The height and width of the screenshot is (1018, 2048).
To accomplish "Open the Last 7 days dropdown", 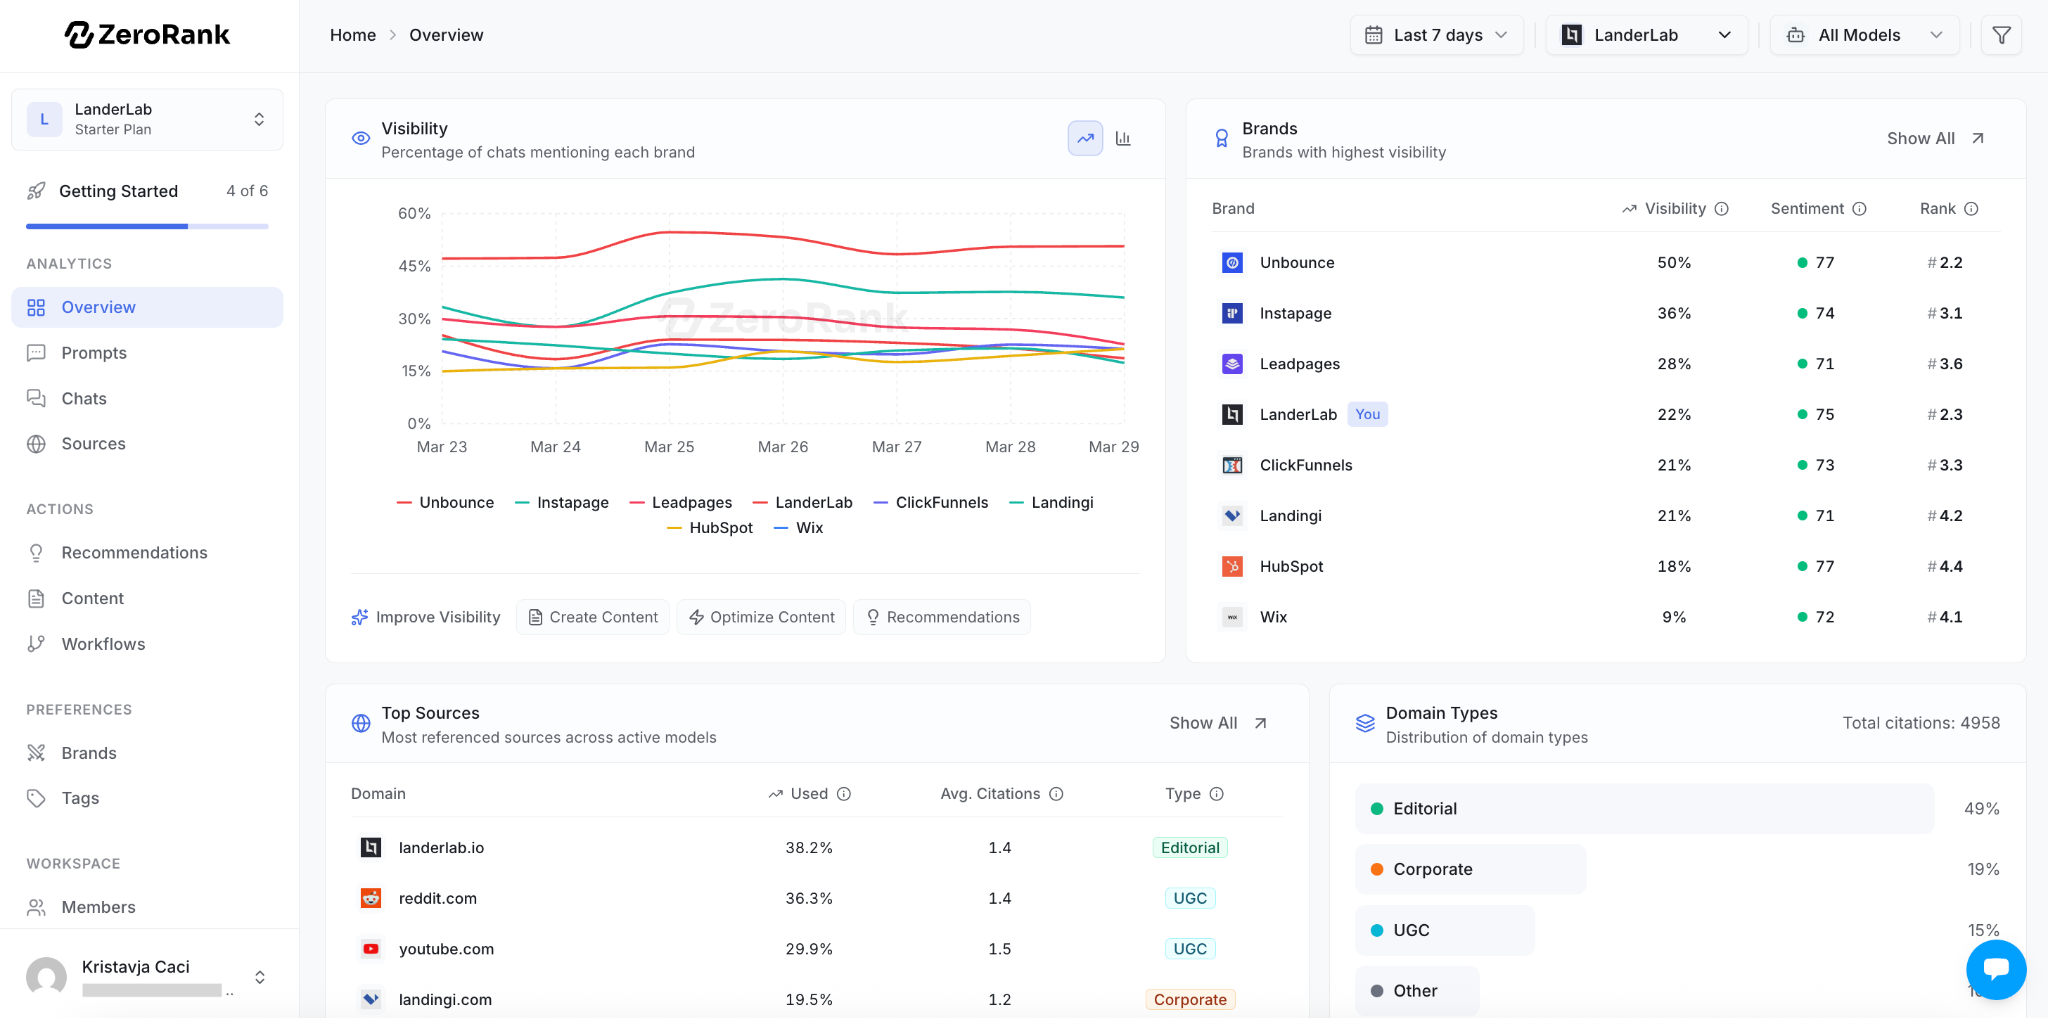I will click(x=1436, y=35).
